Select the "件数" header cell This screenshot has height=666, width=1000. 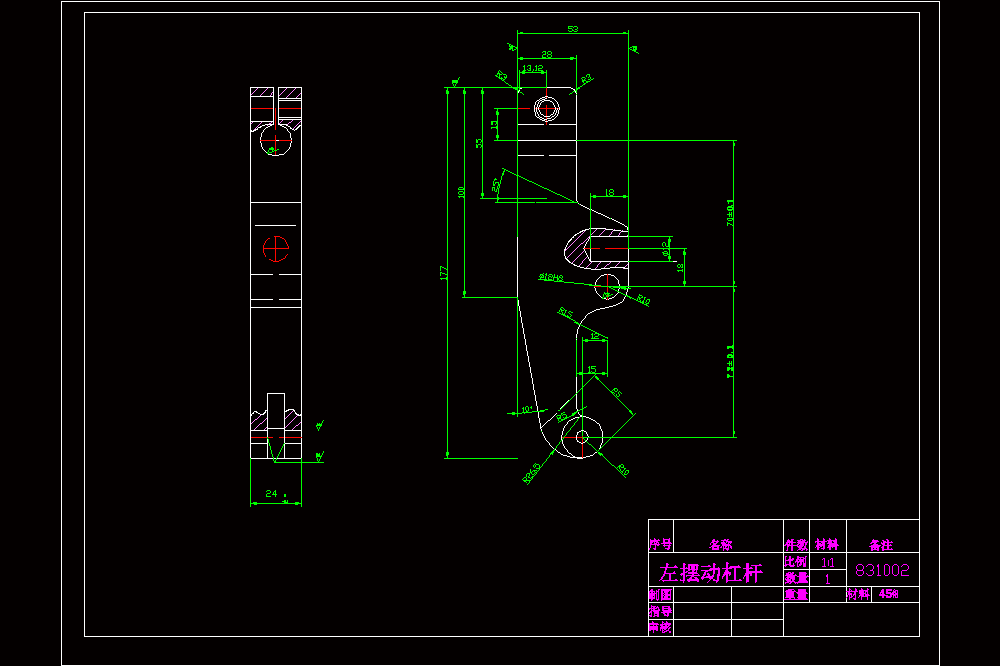(796, 544)
